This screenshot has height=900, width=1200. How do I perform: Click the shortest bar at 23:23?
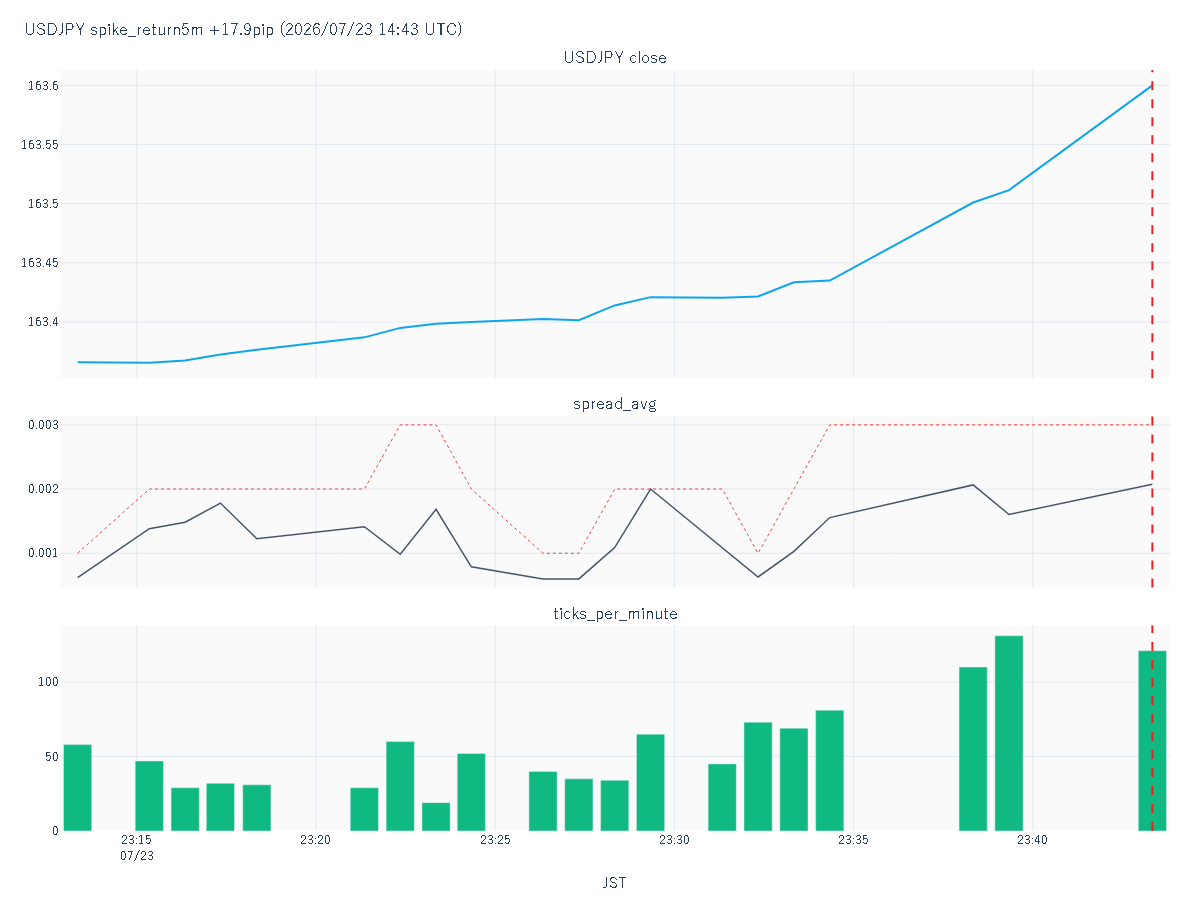point(436,816)
